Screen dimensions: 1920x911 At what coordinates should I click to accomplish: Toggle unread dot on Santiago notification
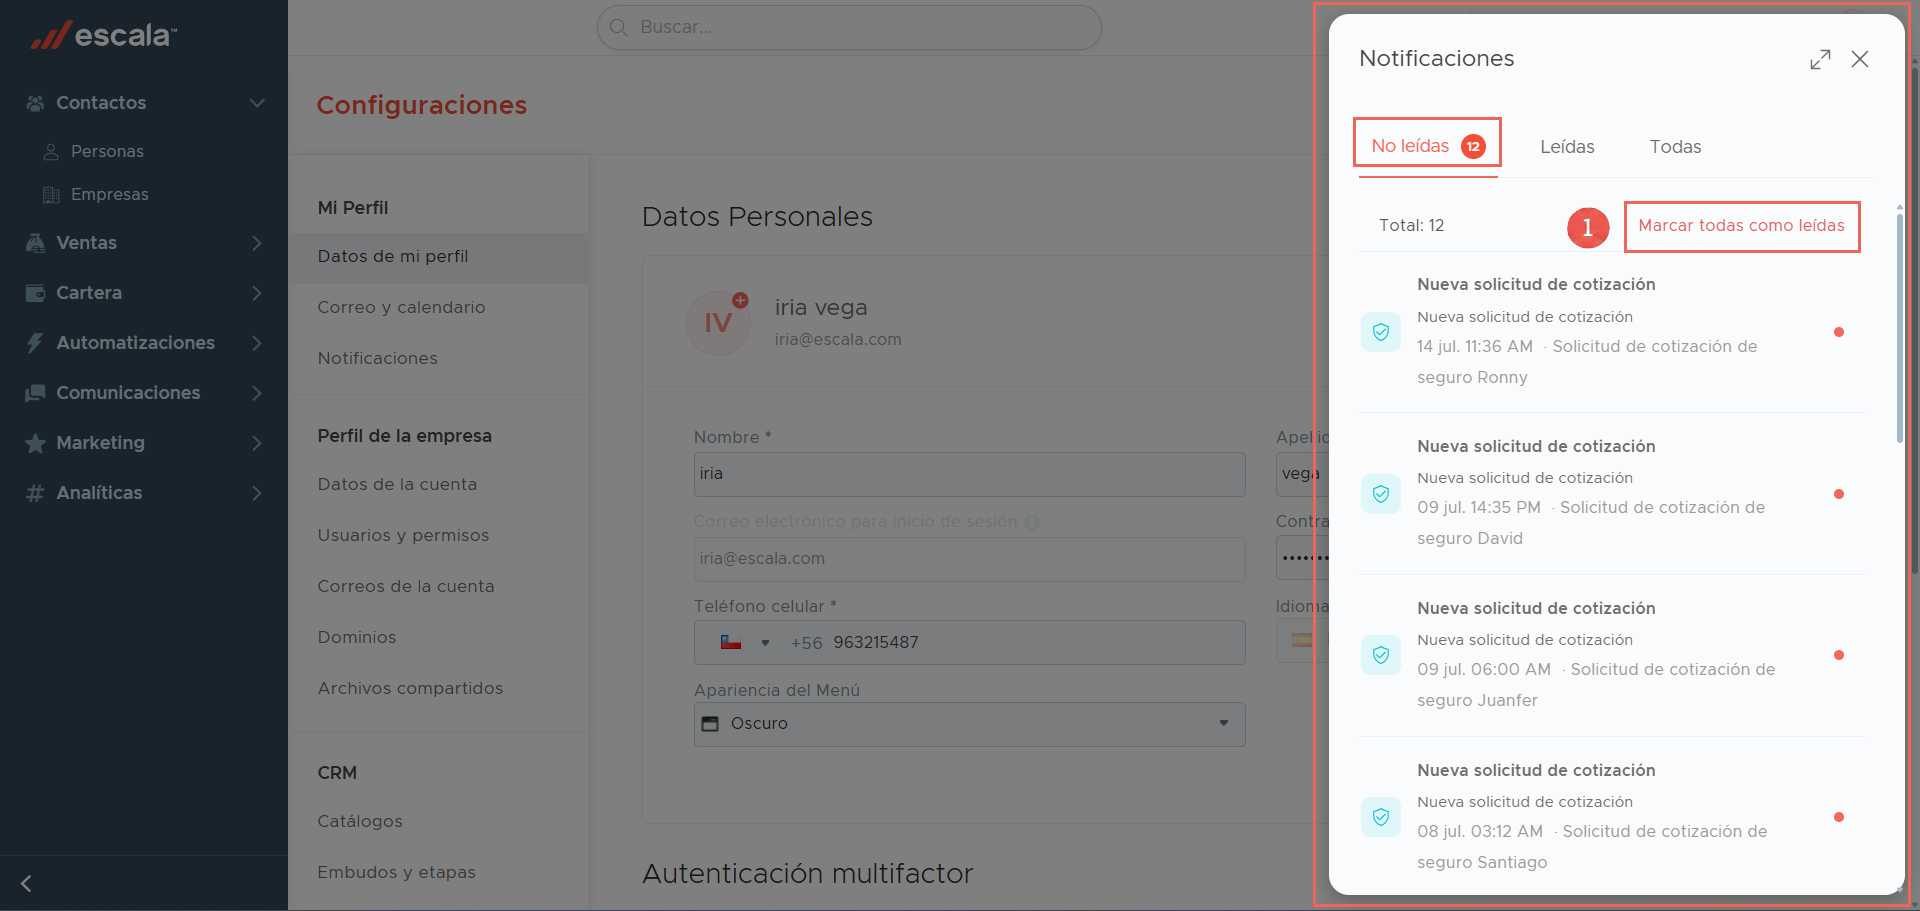click(1839, 817)
